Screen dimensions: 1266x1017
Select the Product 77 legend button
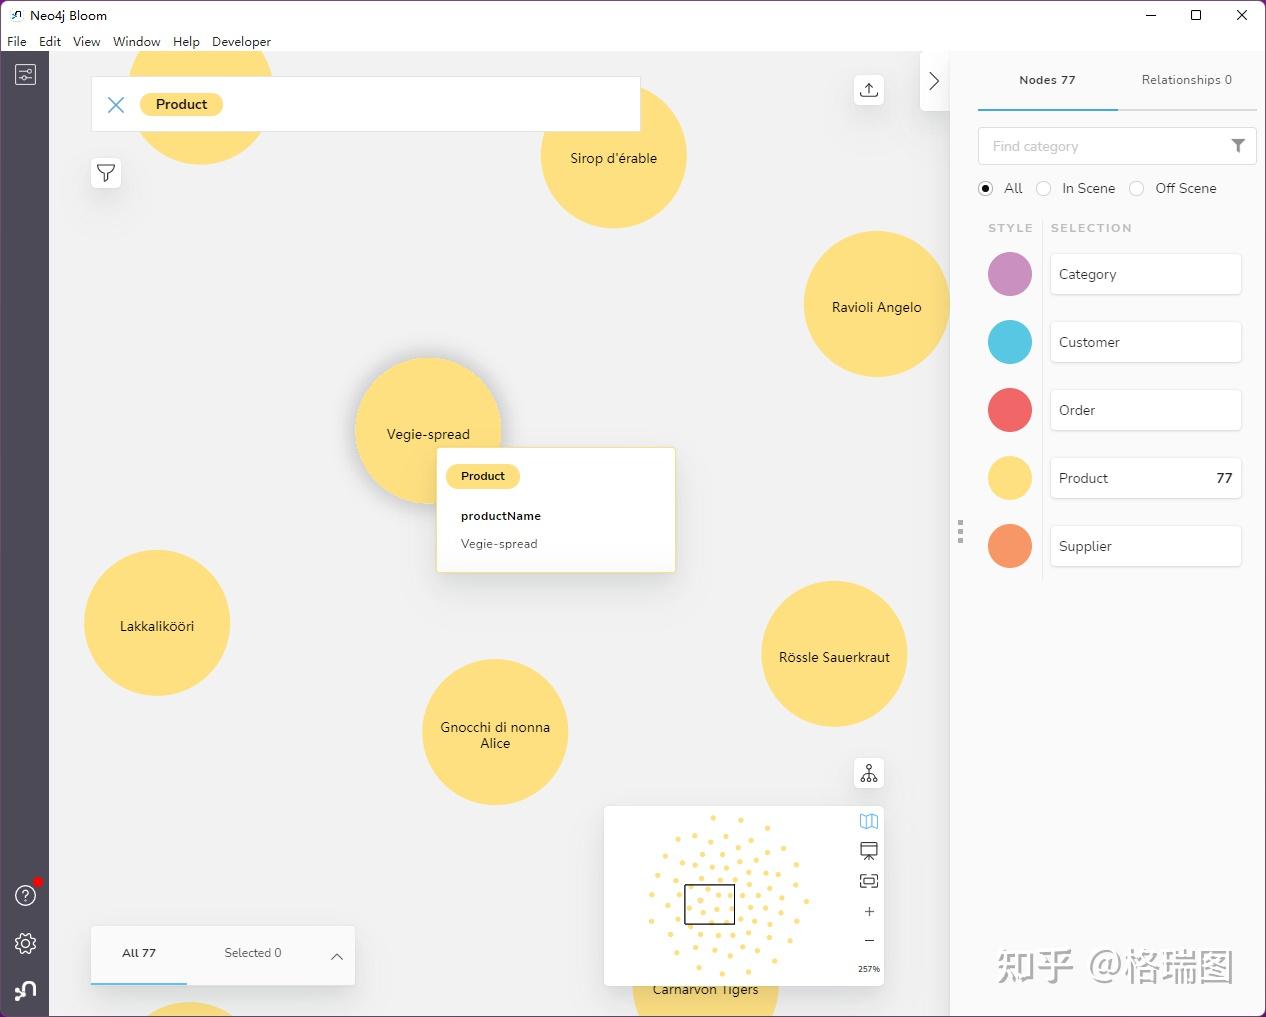click(1146, 478)
